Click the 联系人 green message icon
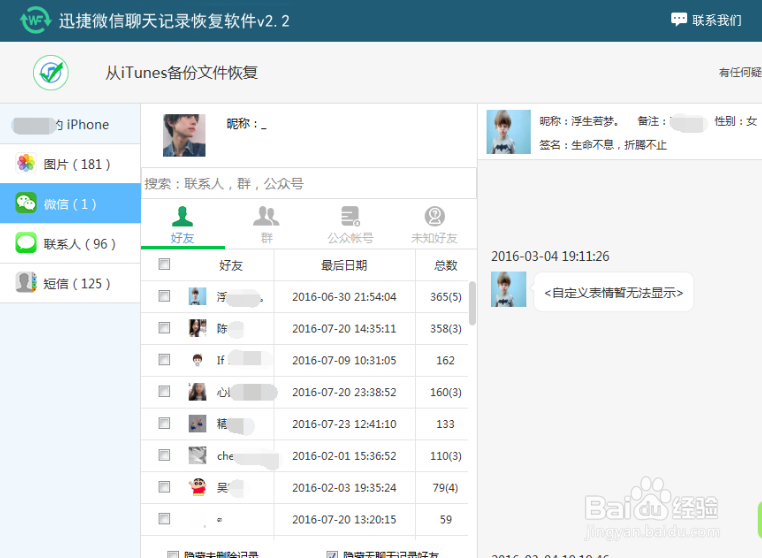762x558 pixels. point(26,243)
